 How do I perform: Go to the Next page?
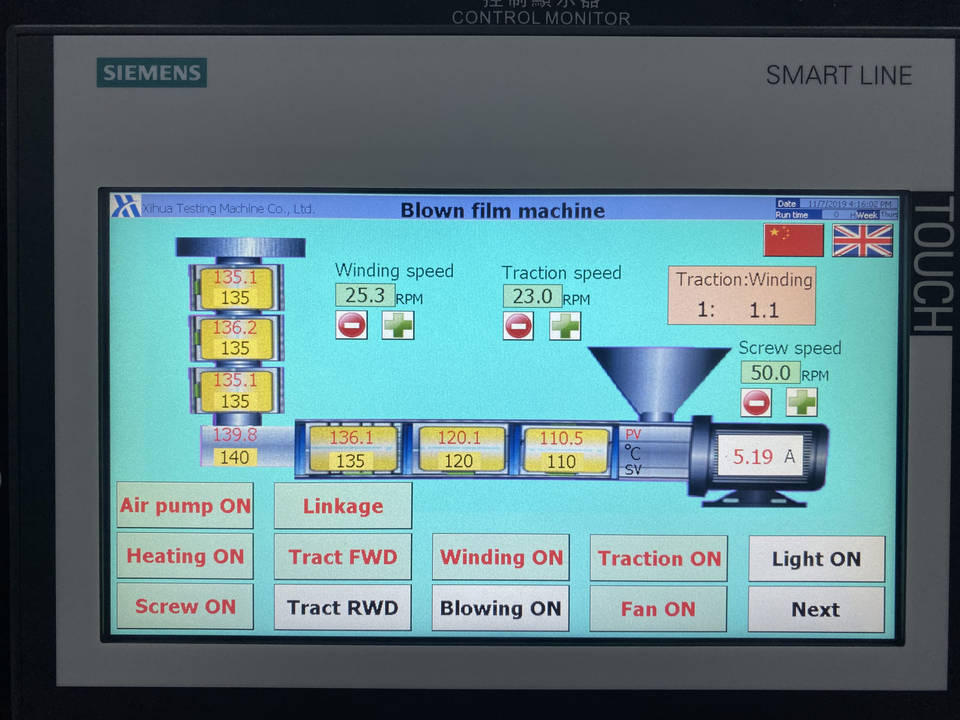(x=816, y=609)
